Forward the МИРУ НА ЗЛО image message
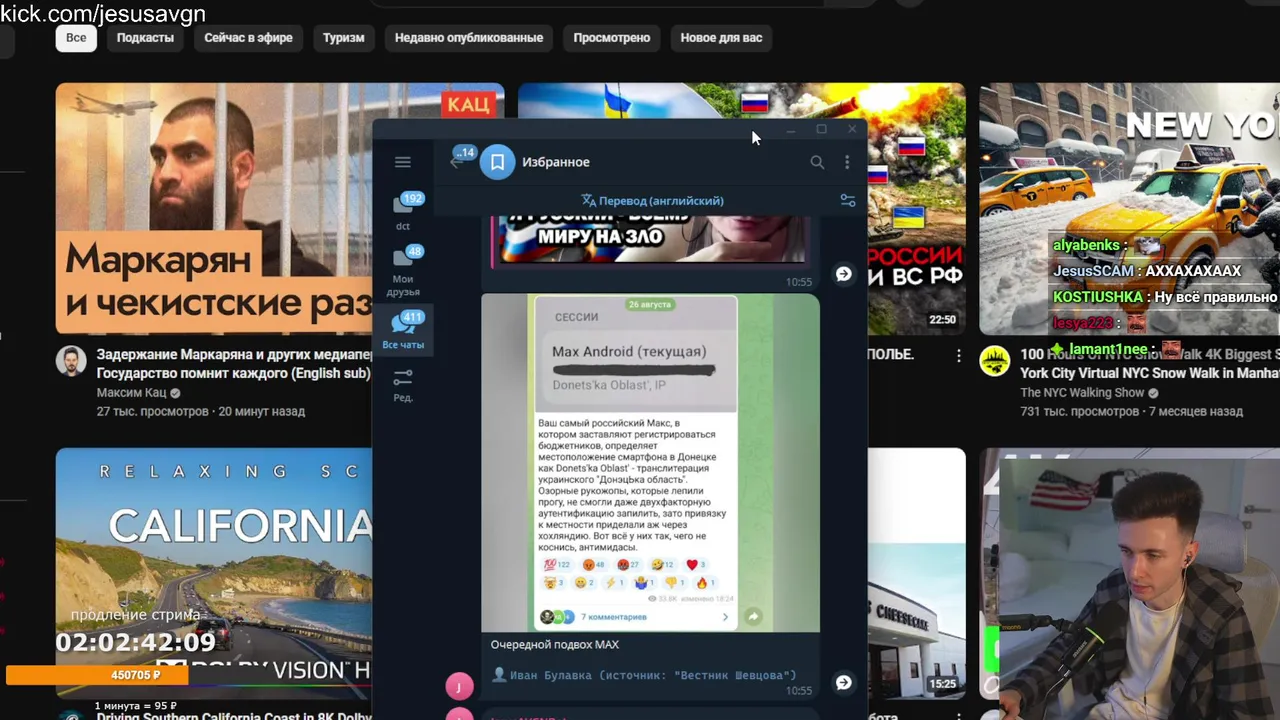 [x=844, y=274]
